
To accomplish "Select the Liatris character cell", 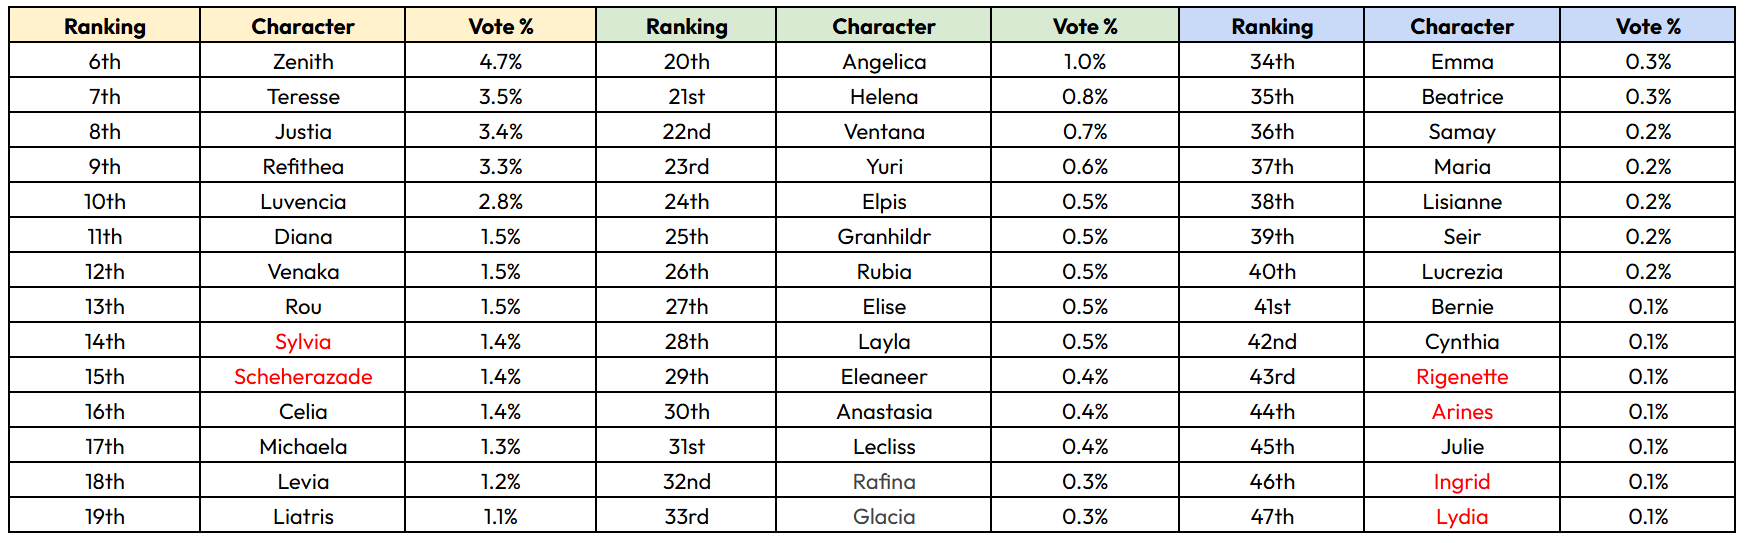I will tap(303, 516).
